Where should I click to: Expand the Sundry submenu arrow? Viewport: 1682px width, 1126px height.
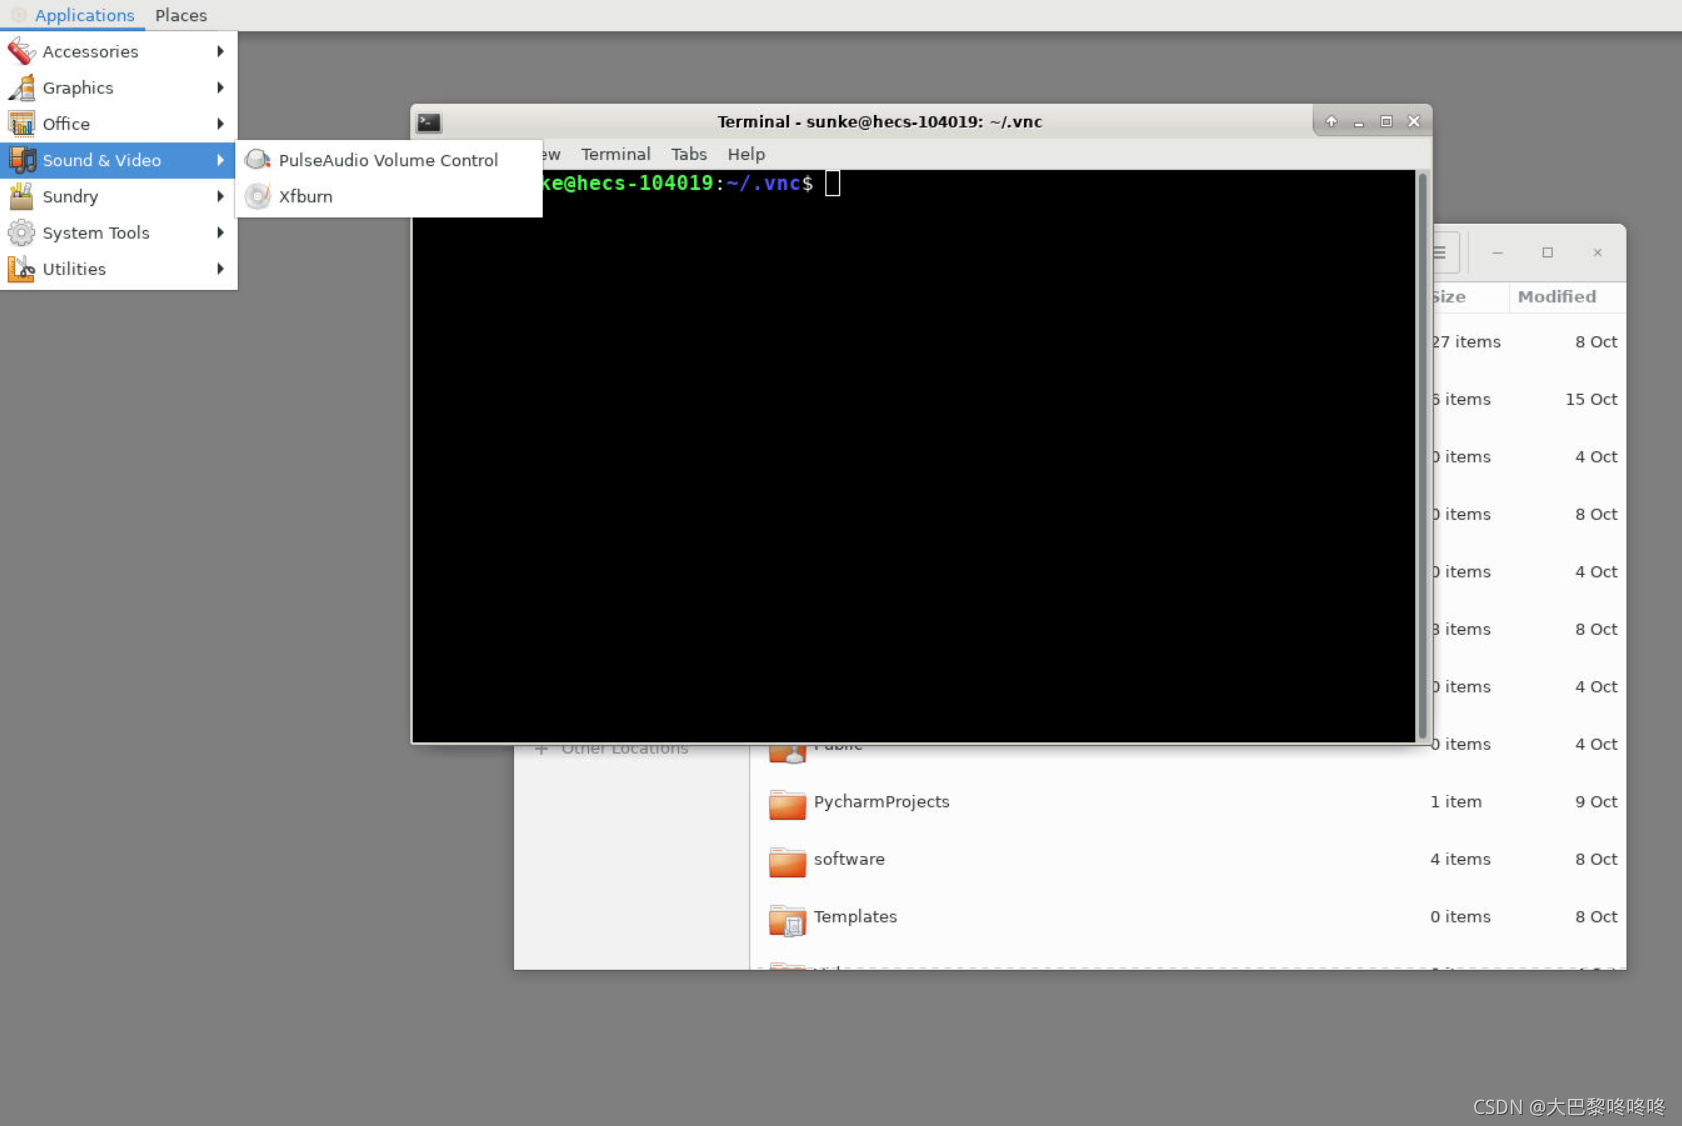(x=220, y=196)
